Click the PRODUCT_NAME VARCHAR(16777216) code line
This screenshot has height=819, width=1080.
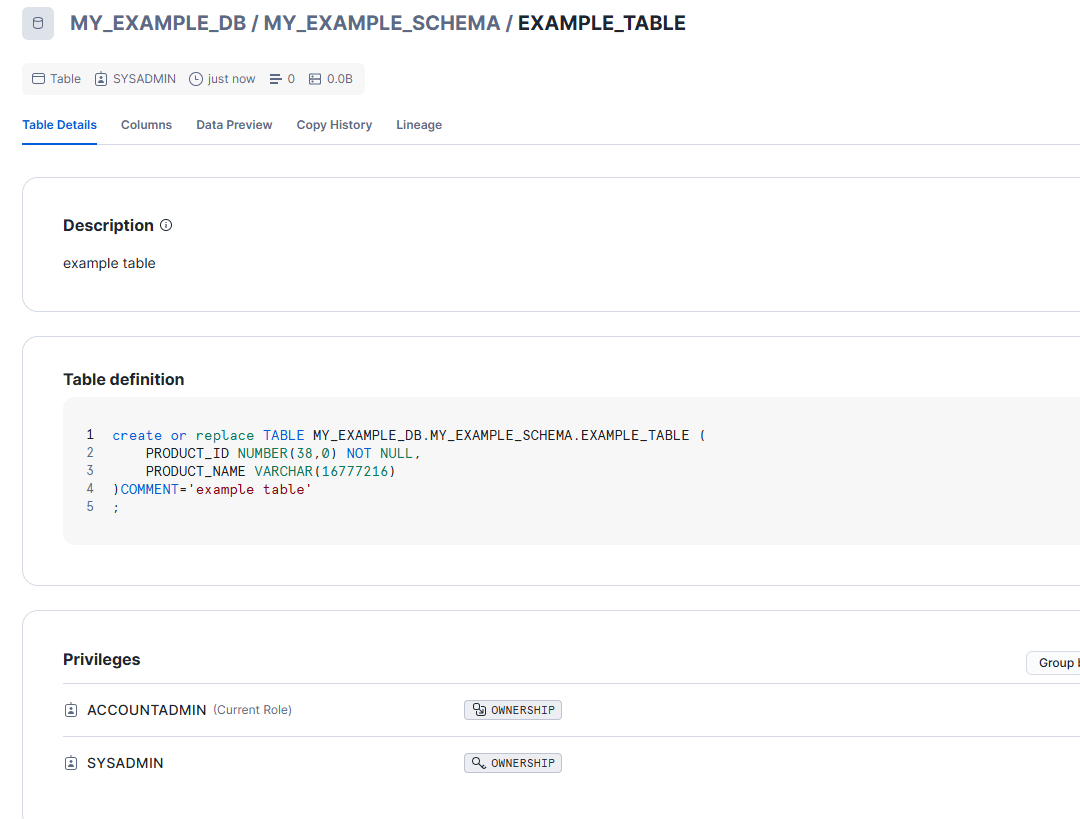pyautogui.click(x=271, y=471)
